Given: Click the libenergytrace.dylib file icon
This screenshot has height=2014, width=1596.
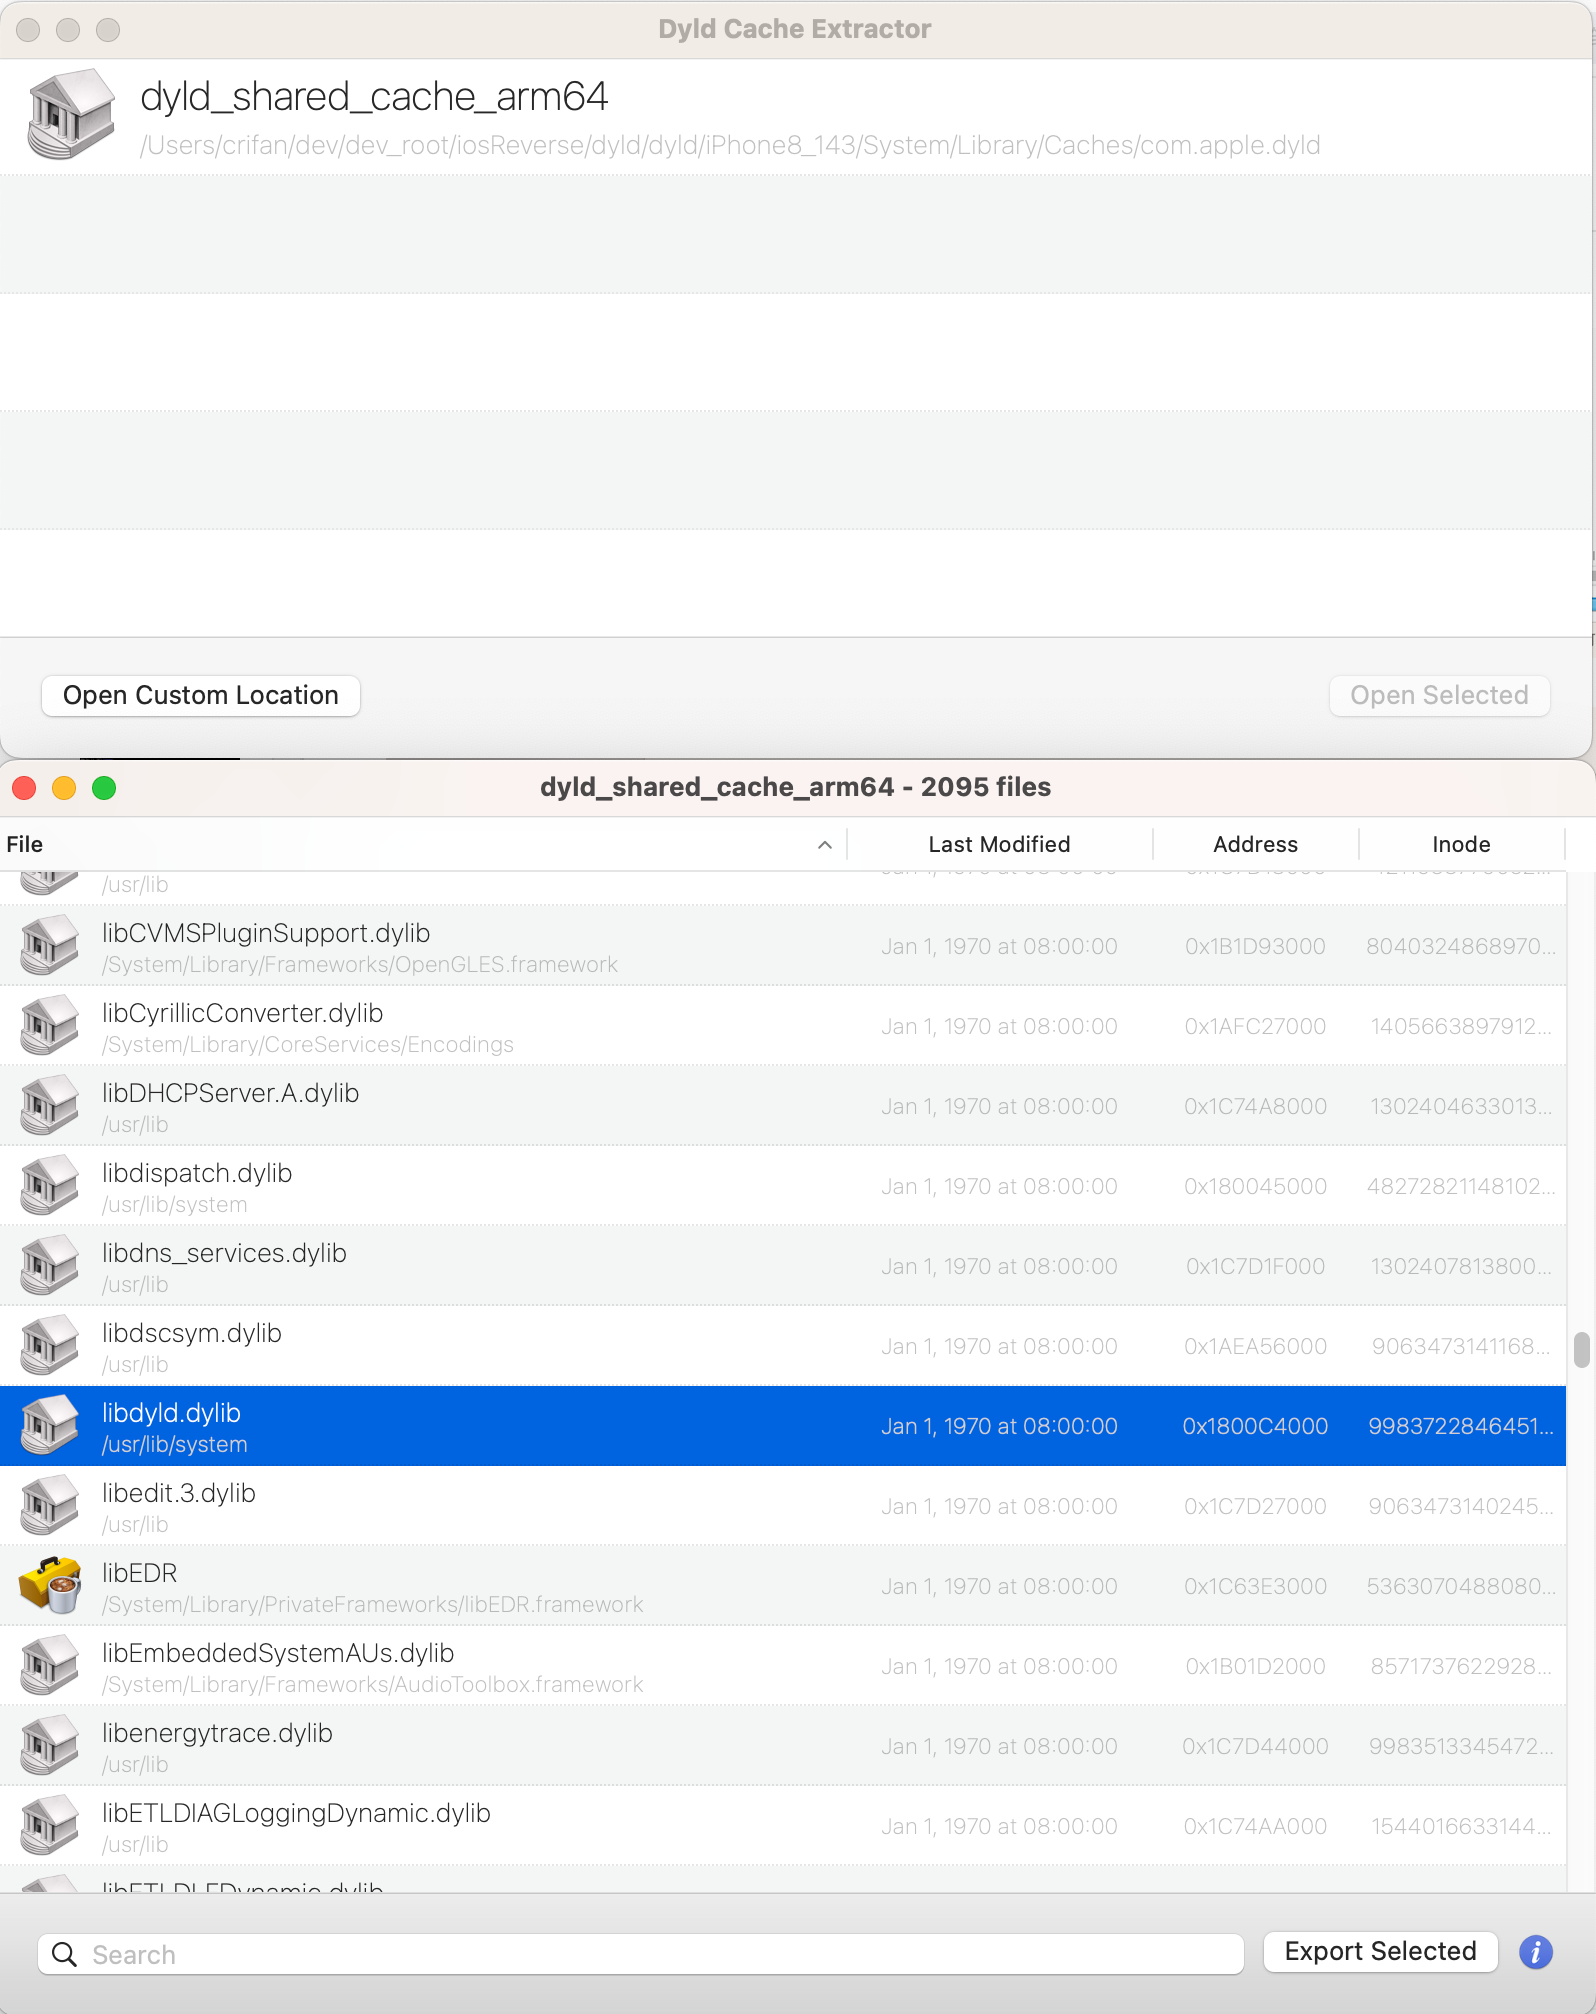Looking at the screenshot, I should coord(50,1746).
